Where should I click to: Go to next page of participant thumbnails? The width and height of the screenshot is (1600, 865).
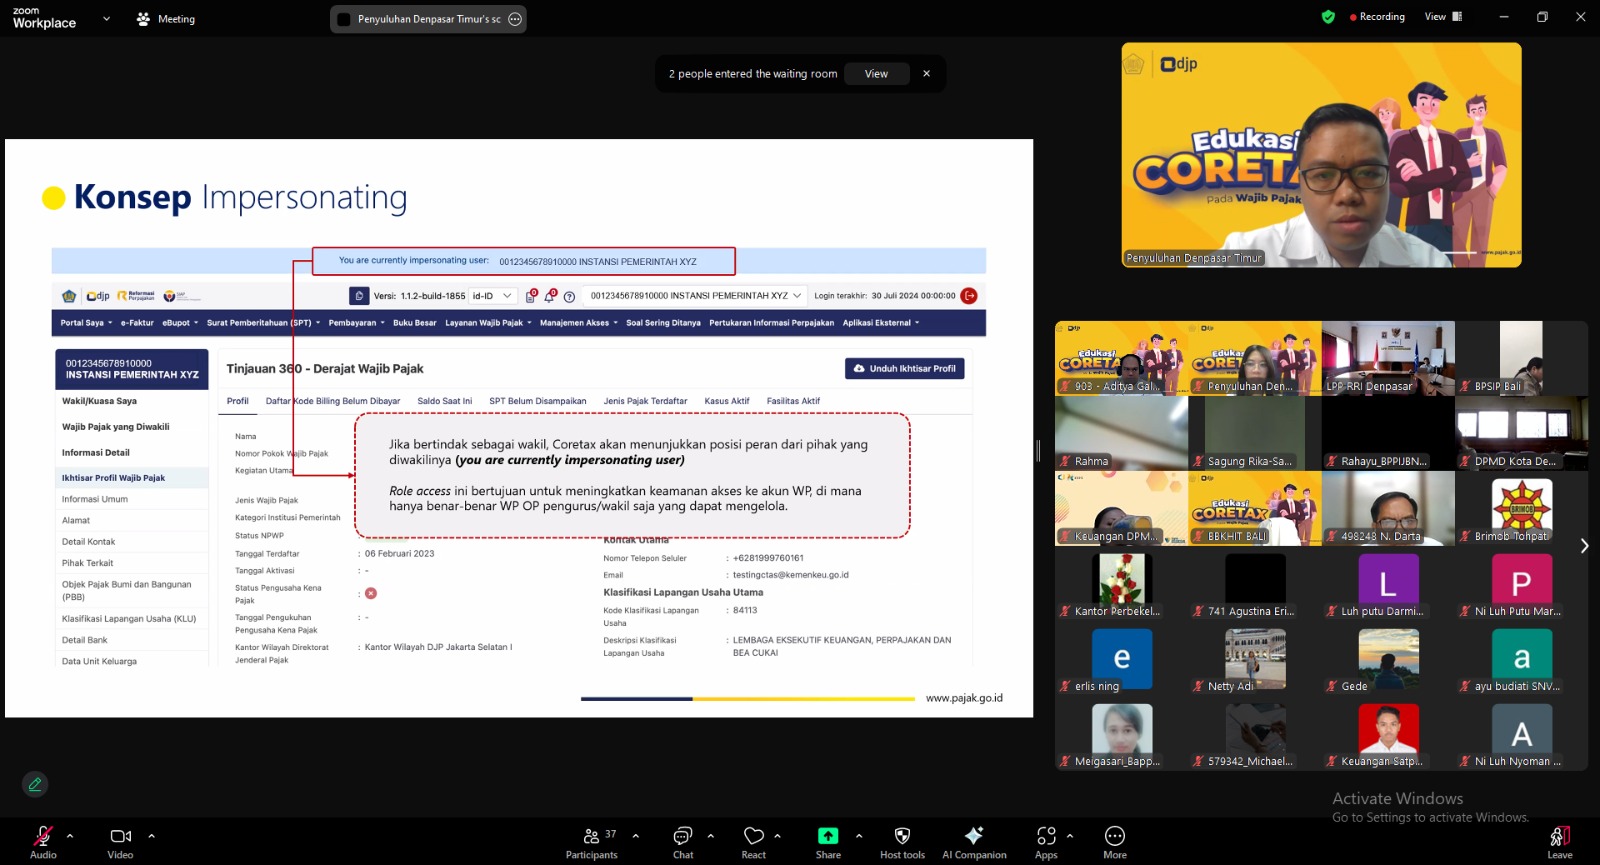[x=1583, y=546]
